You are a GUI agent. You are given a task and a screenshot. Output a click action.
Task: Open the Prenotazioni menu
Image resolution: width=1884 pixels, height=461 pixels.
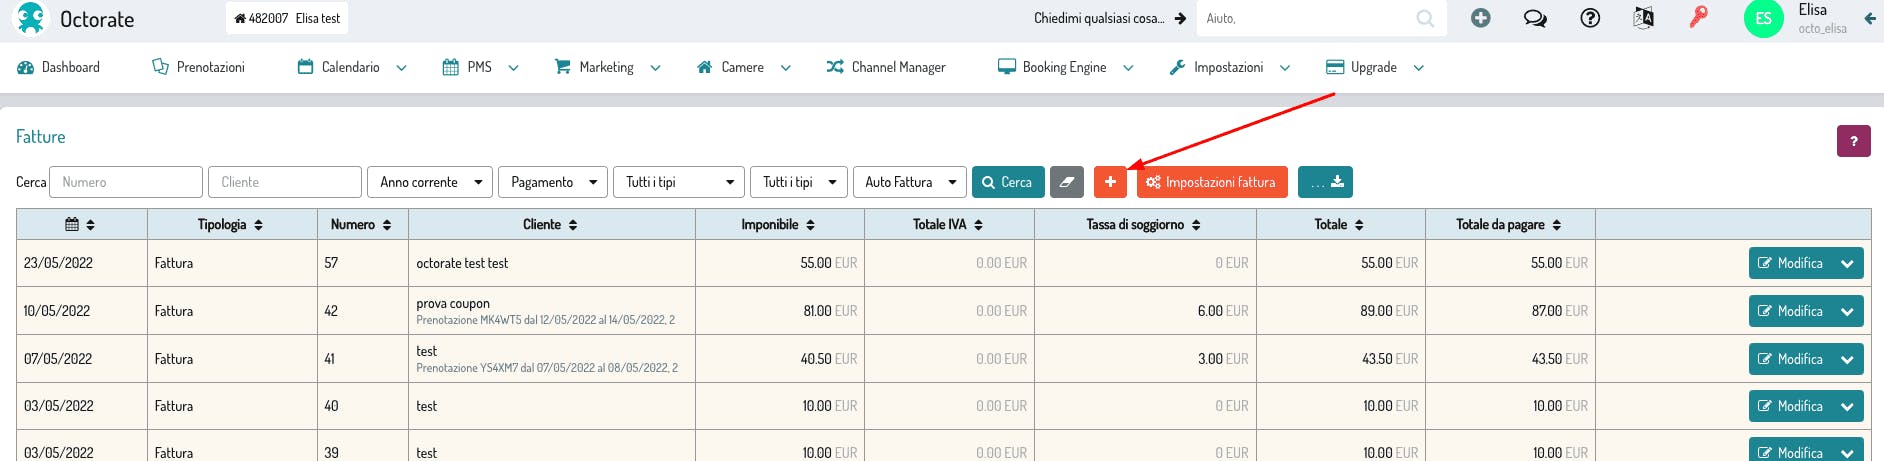point(199,67)
